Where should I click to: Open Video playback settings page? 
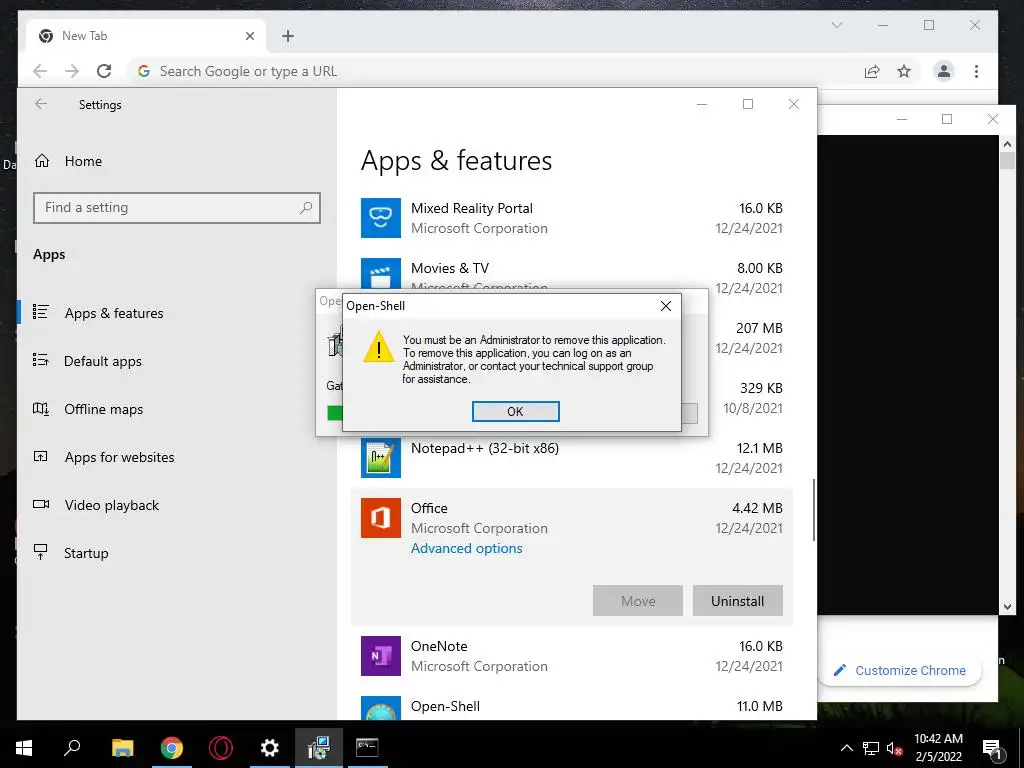click(x=112, y=505)
